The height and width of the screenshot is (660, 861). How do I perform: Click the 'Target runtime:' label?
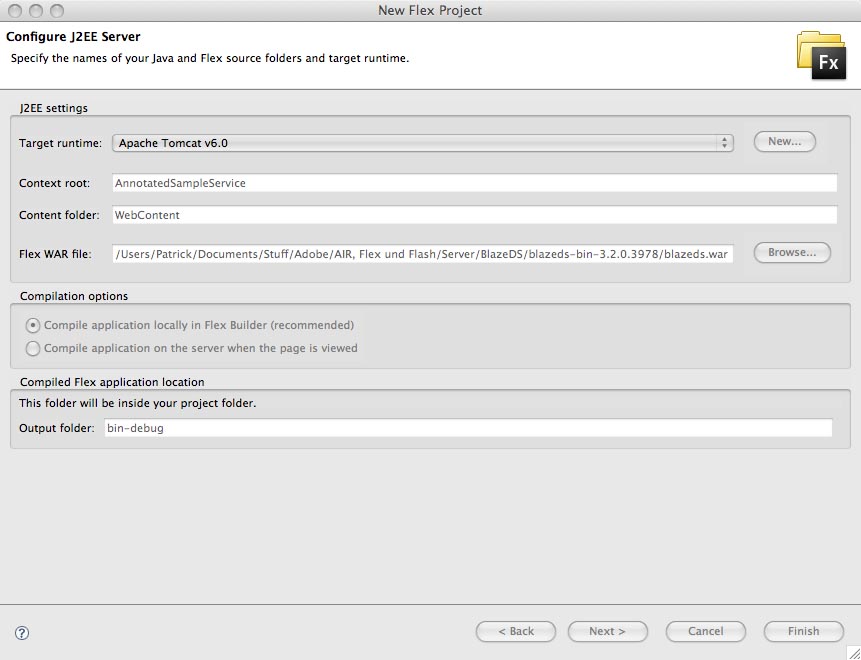[x=60, y=143]
